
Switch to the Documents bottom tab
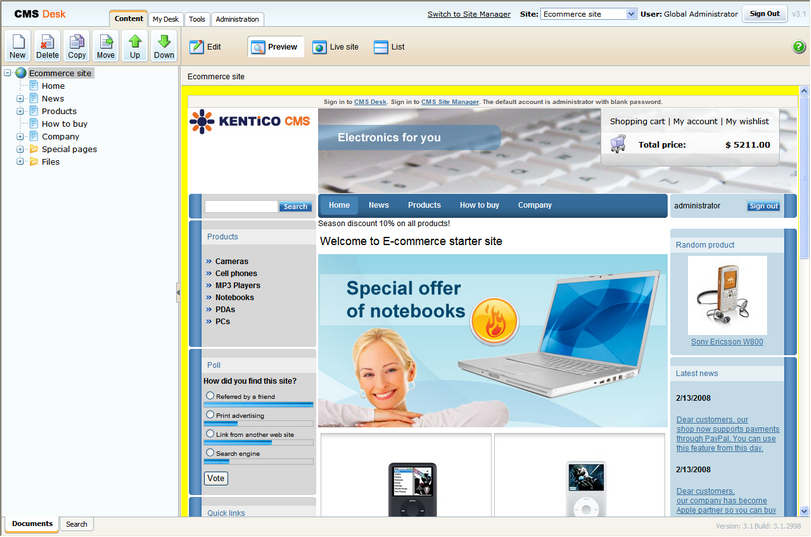pos(32,524)
